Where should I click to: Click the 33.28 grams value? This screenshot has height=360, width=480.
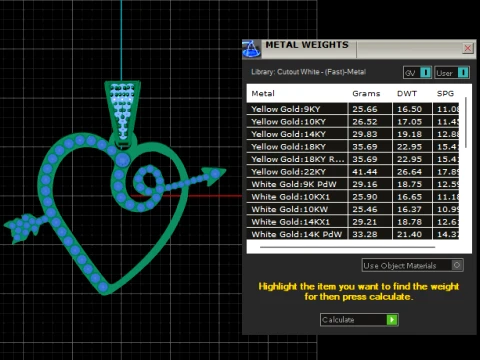point(365,234)
